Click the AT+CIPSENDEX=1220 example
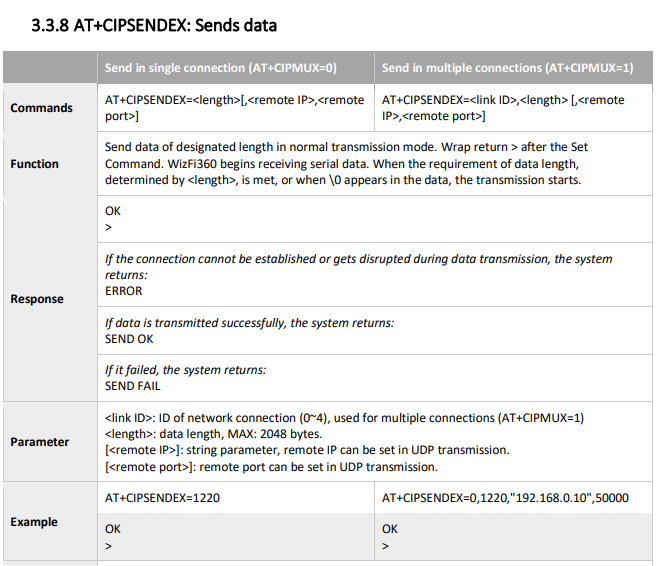The height and width of the screenshot is (566, 659). (162, 498)
